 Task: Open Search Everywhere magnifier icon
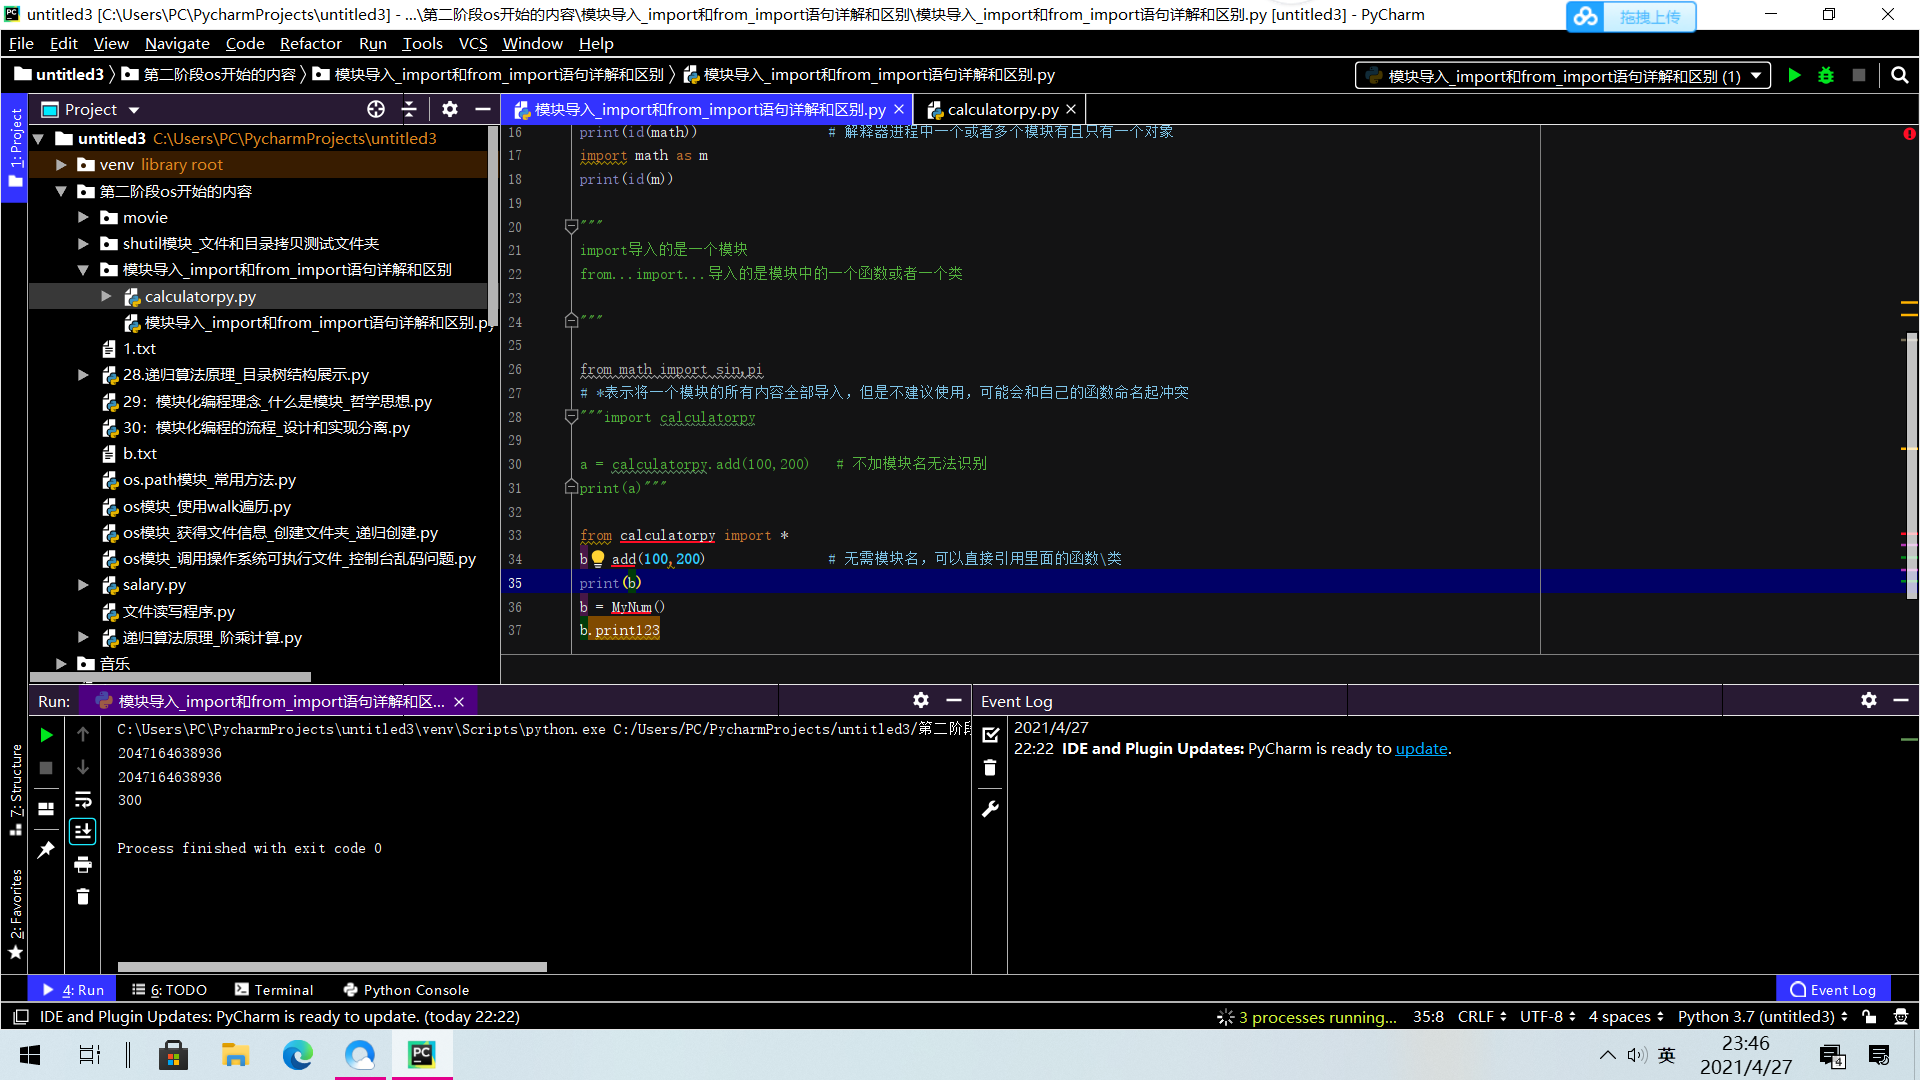(1900, 75)
